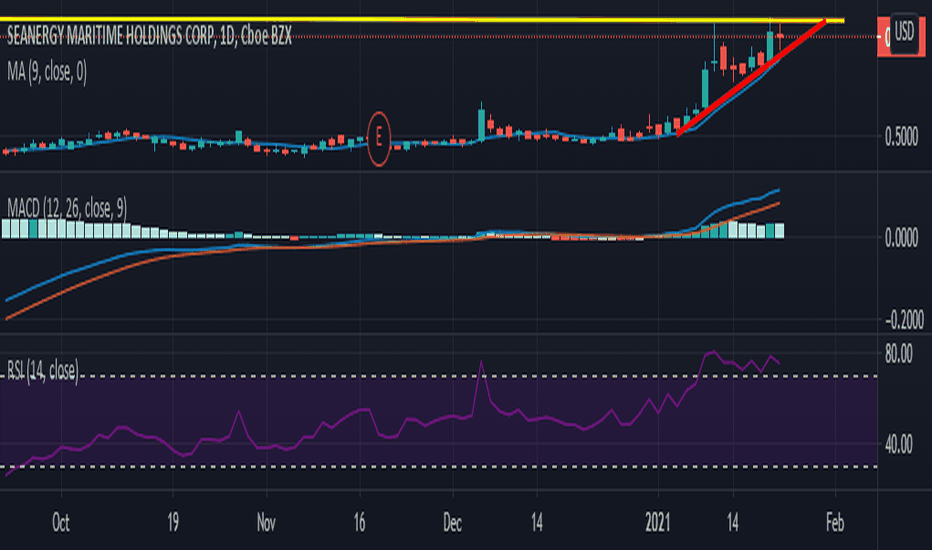Image resolution: width=932 pixels, height=550 pixels.
Task: Click the 16 date label in November
Action: coord(359,523)
